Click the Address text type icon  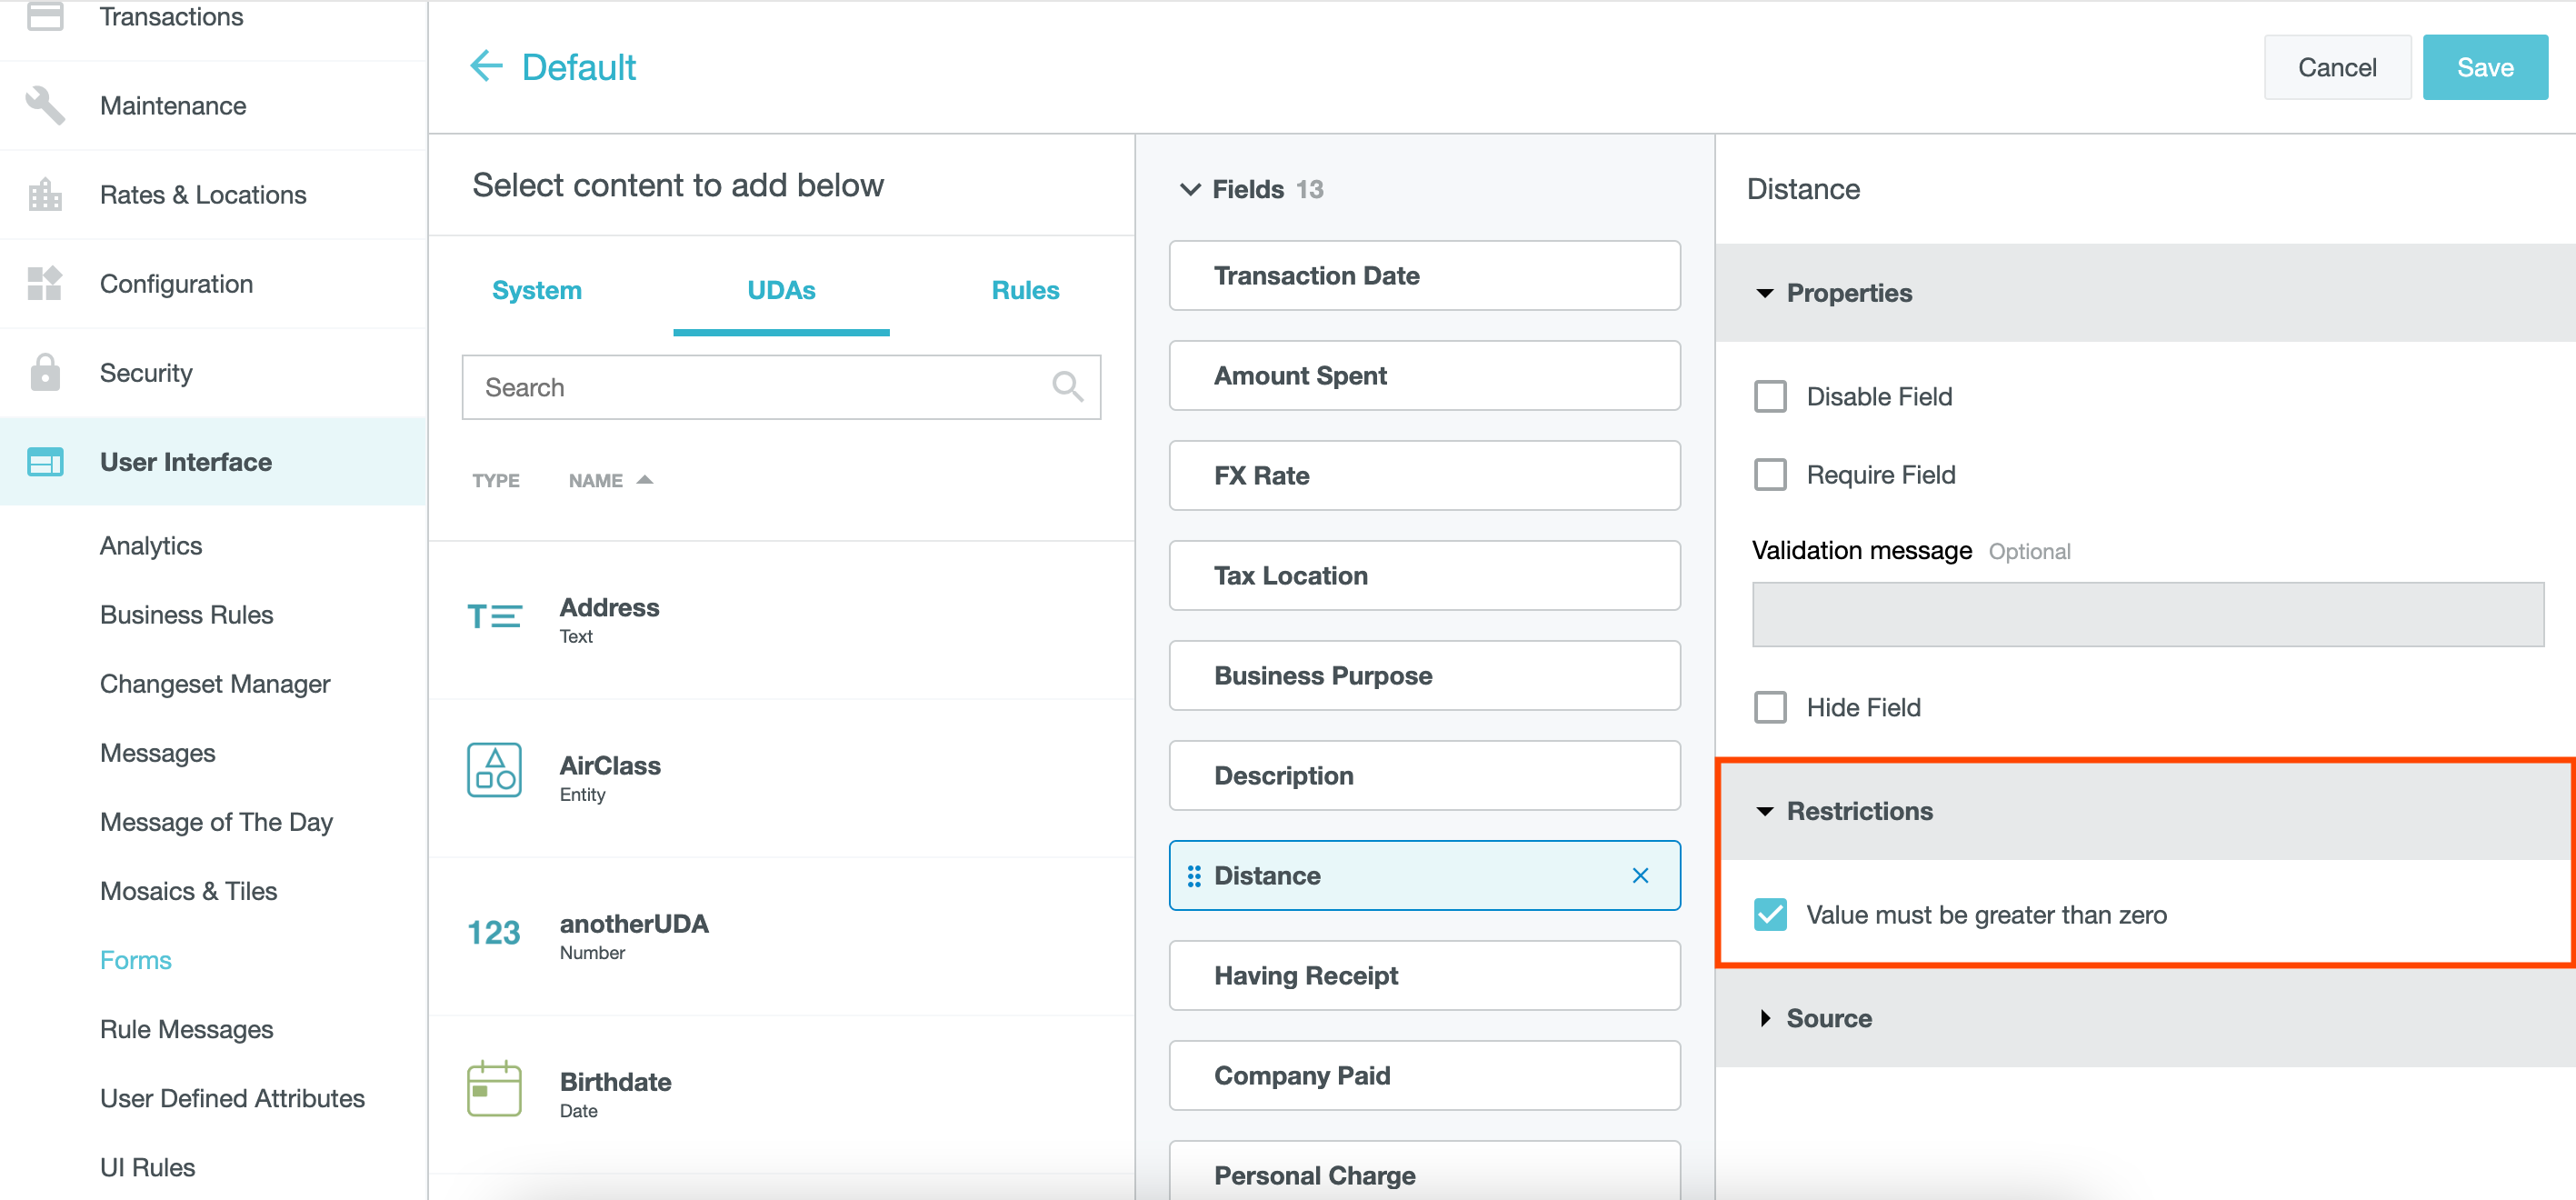coord(494,616)
